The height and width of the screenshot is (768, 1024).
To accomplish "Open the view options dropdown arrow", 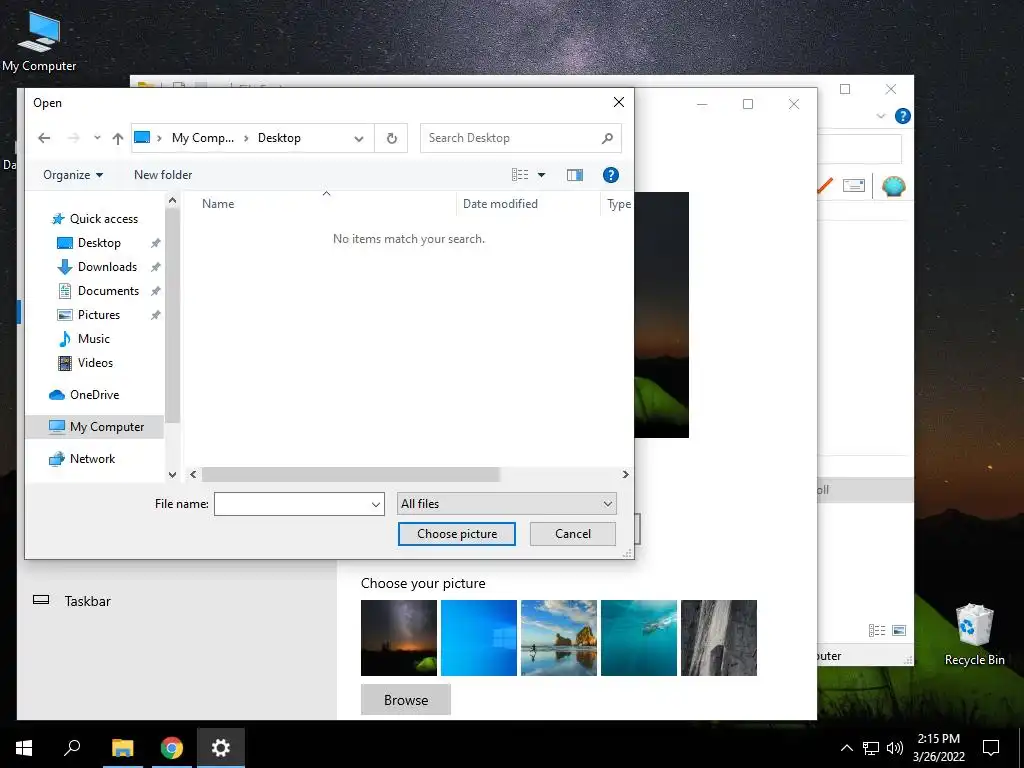I will (541, 174).
